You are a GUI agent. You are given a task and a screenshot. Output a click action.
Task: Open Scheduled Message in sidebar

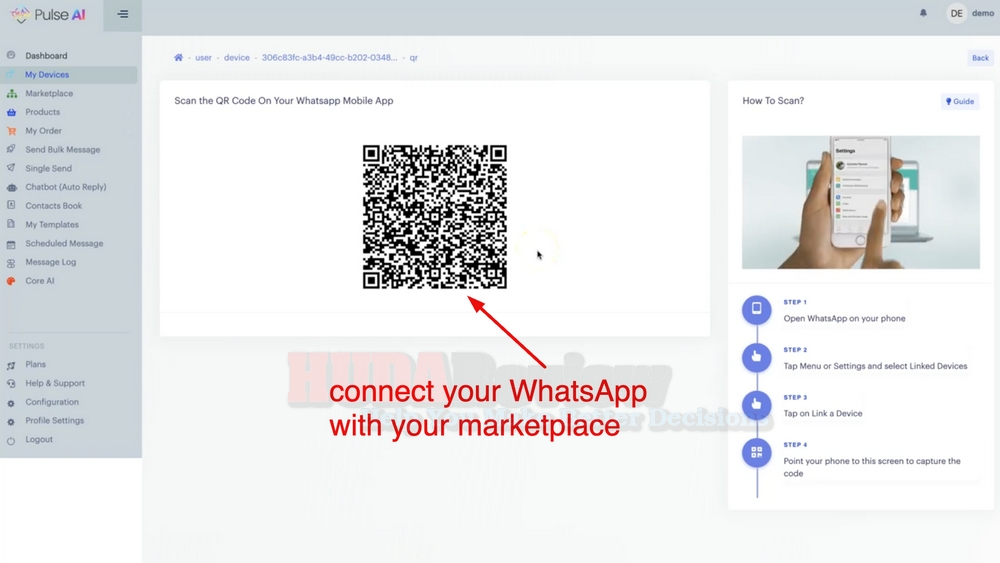pyautogui.click(x=64, y=244)
